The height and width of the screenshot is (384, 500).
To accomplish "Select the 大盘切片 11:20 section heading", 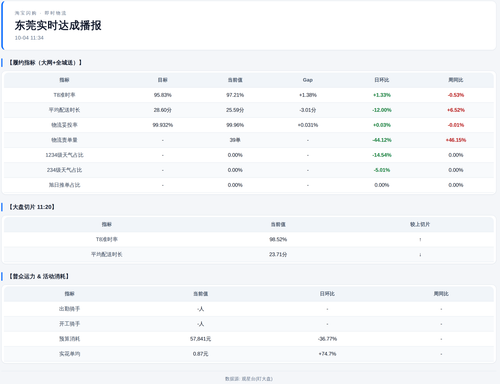I will coord(32,207).
